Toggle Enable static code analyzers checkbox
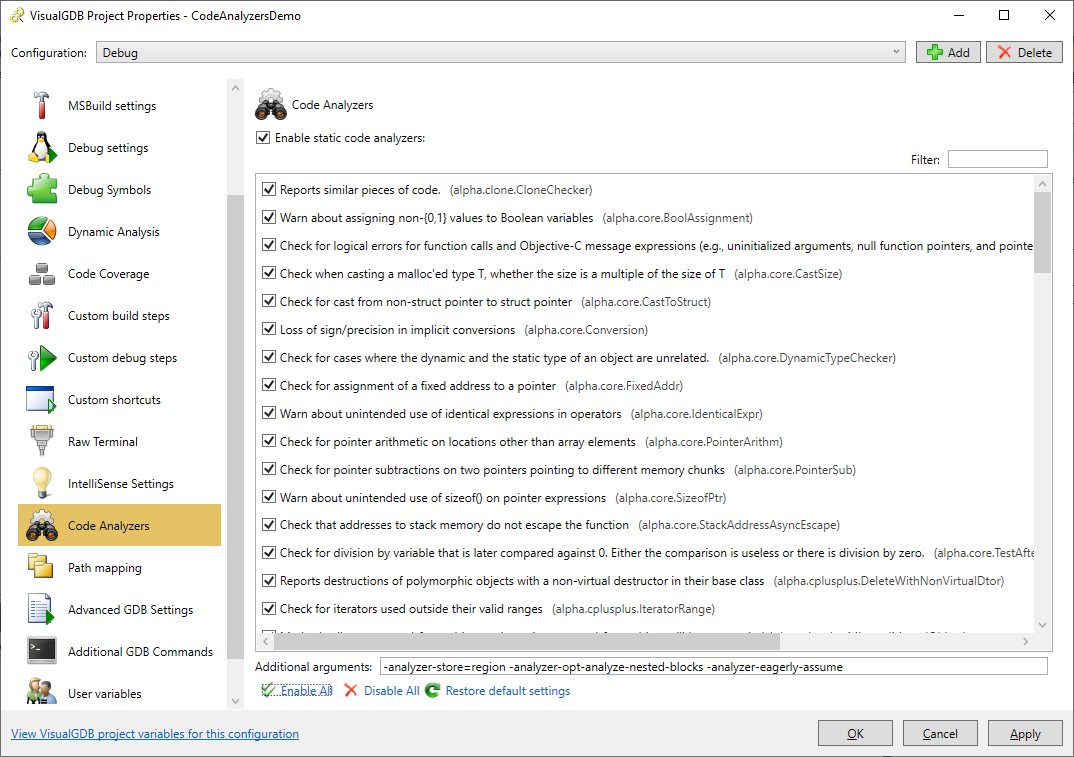 click(x=263, y=138)
